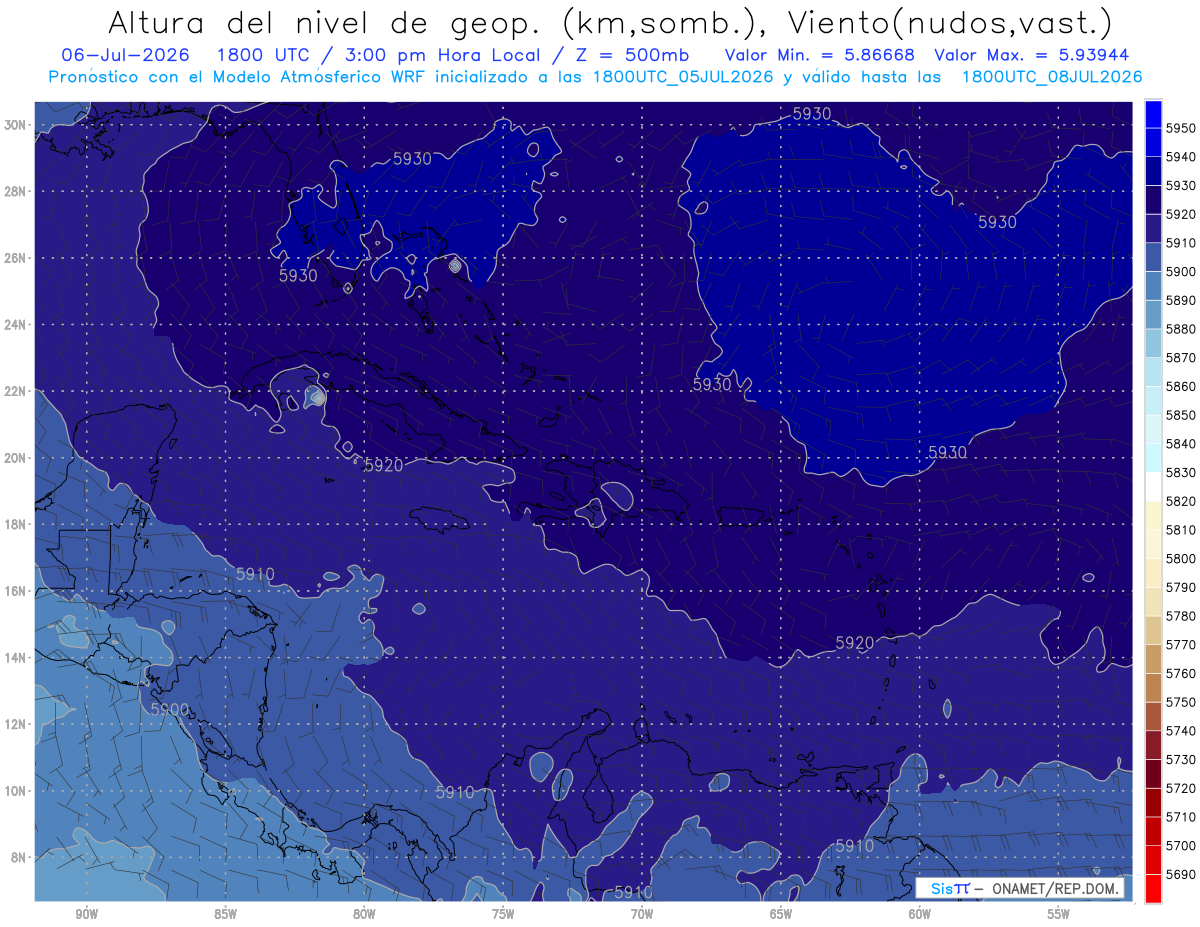Image resolution: width=1200 pixels, height=927 pixels.
Task: Click the "5770" color bar label
Action: 1180,645
